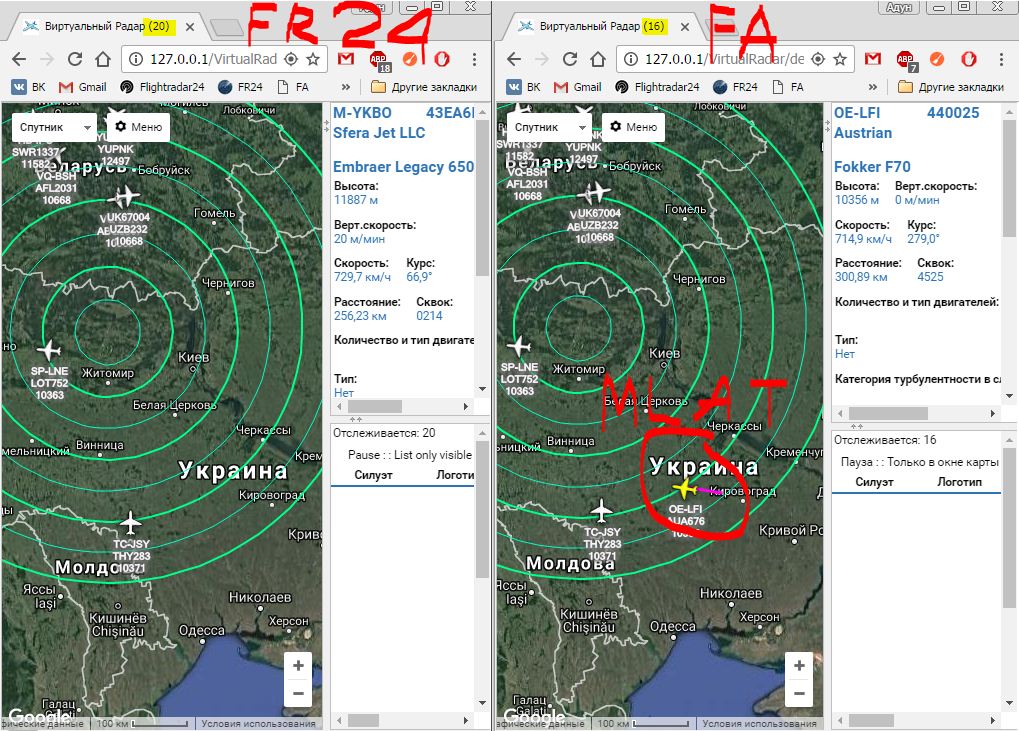
Task: Bookmark page using star icon in left browser
Action: coord(314,60)
